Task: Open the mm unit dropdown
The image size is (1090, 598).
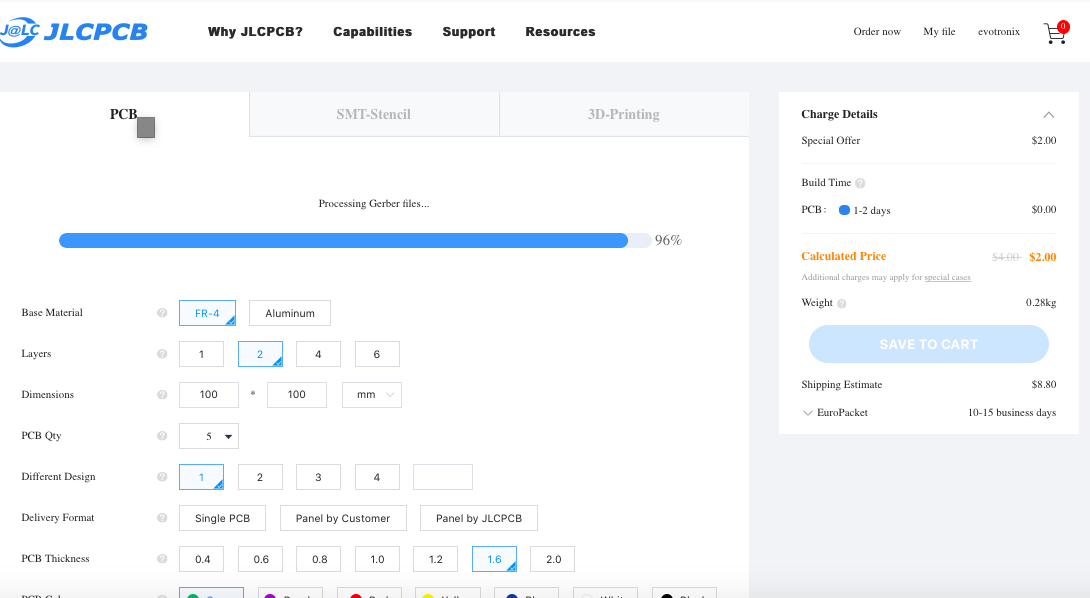Action: pyautogui.click(x=372, y=395)
